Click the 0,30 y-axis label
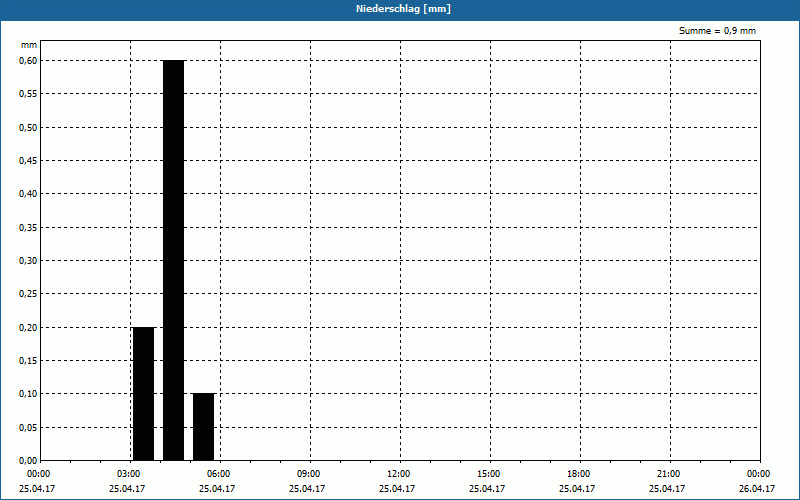Image resolution: width=800 pixels, height=500 pixels. (28, 261)
